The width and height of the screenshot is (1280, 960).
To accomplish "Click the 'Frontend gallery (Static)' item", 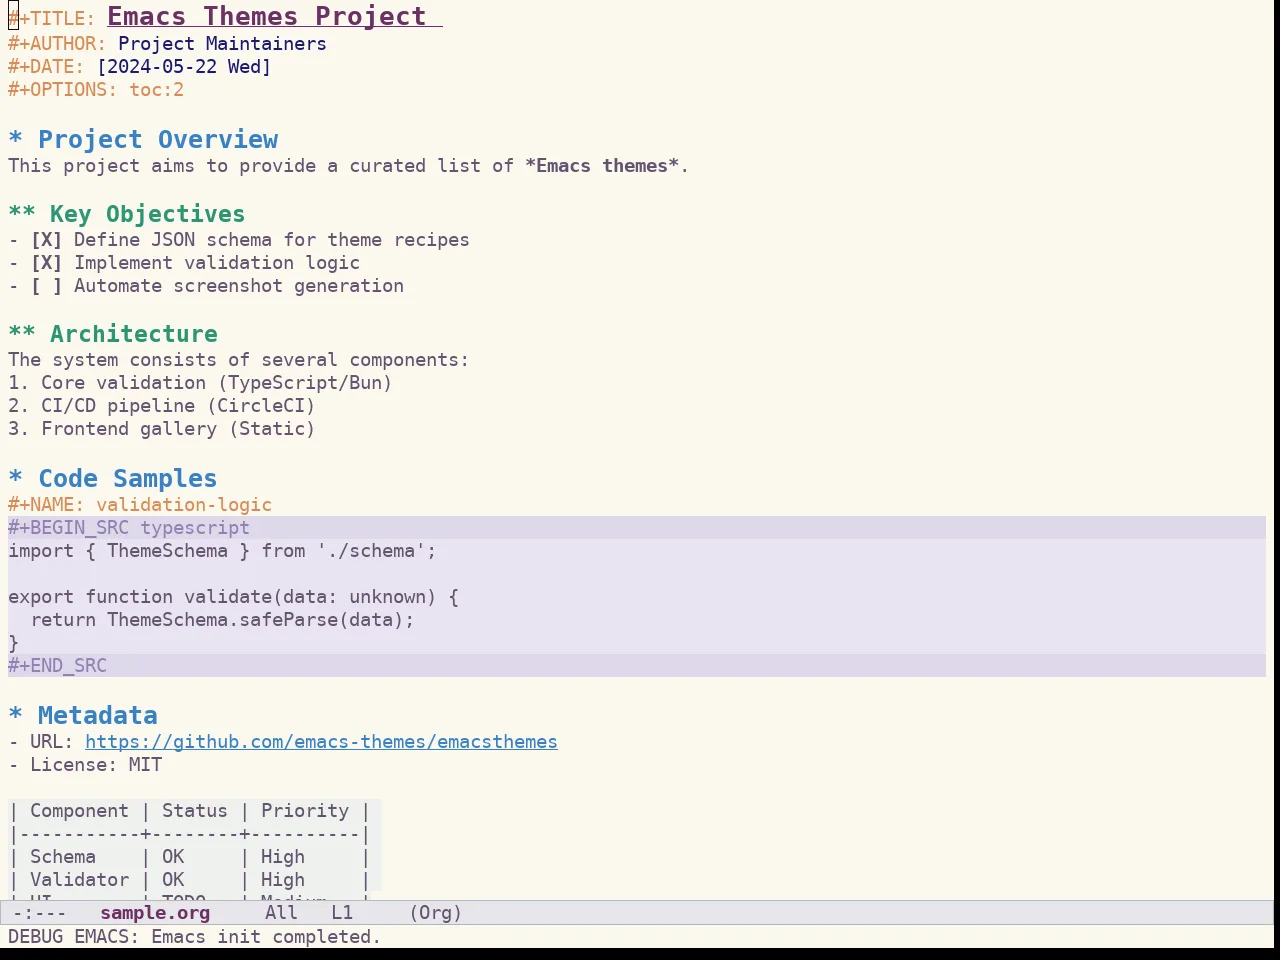I will click(x=178, y=429).
